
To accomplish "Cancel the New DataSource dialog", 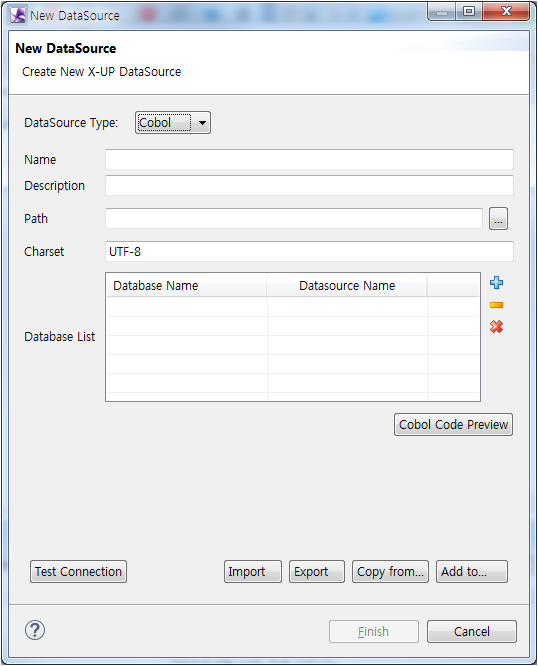I will pyautogui.click(x=472, y=632).
